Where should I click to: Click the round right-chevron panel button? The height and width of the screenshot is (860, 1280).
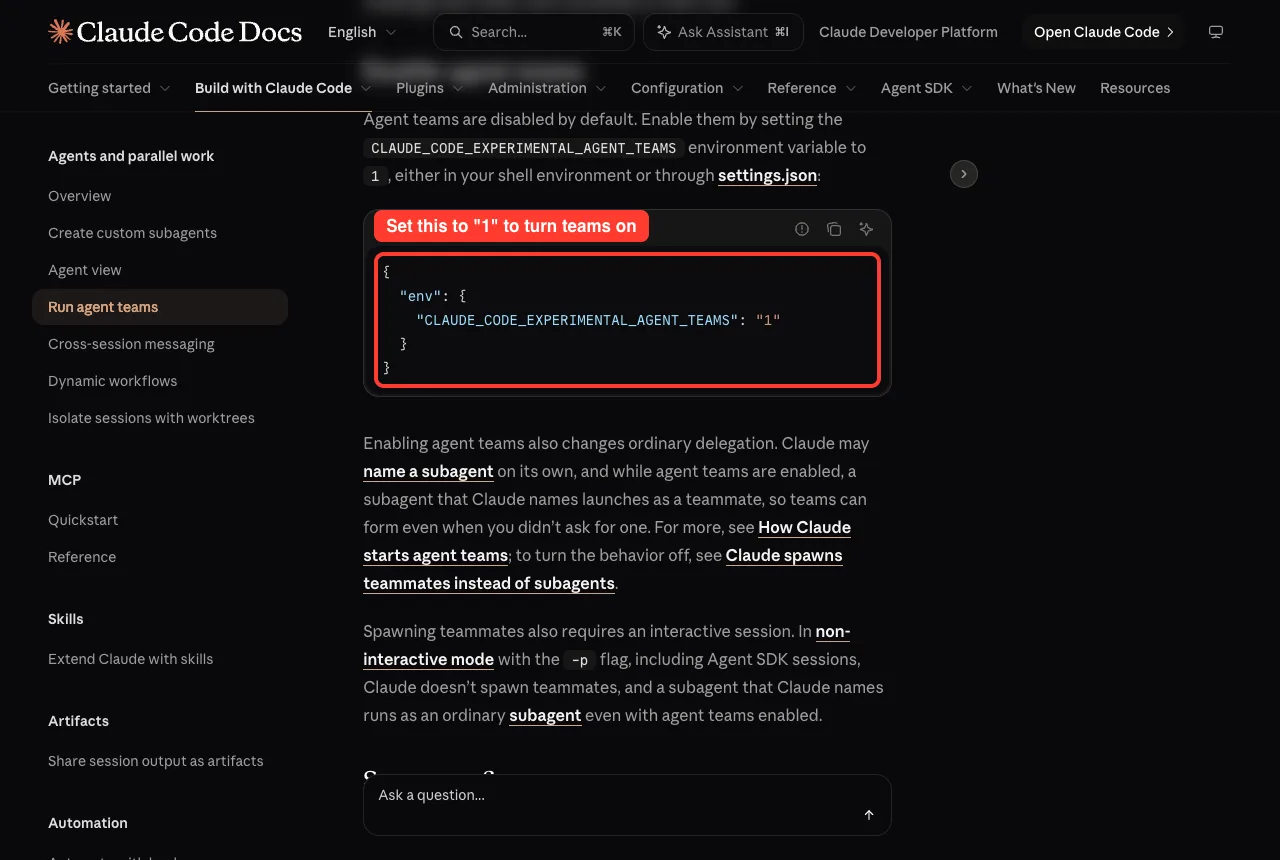(963, 174)
